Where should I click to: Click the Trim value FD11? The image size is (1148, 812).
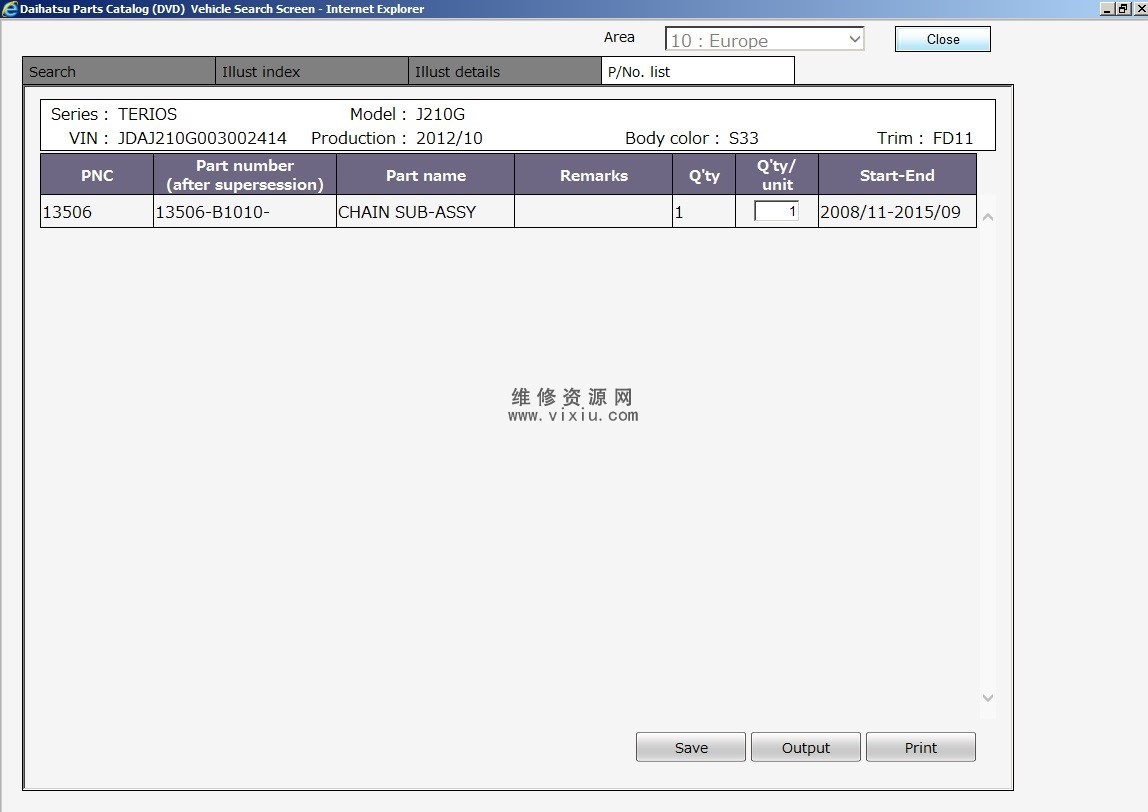pyautogui.click(x=953, y=138)
